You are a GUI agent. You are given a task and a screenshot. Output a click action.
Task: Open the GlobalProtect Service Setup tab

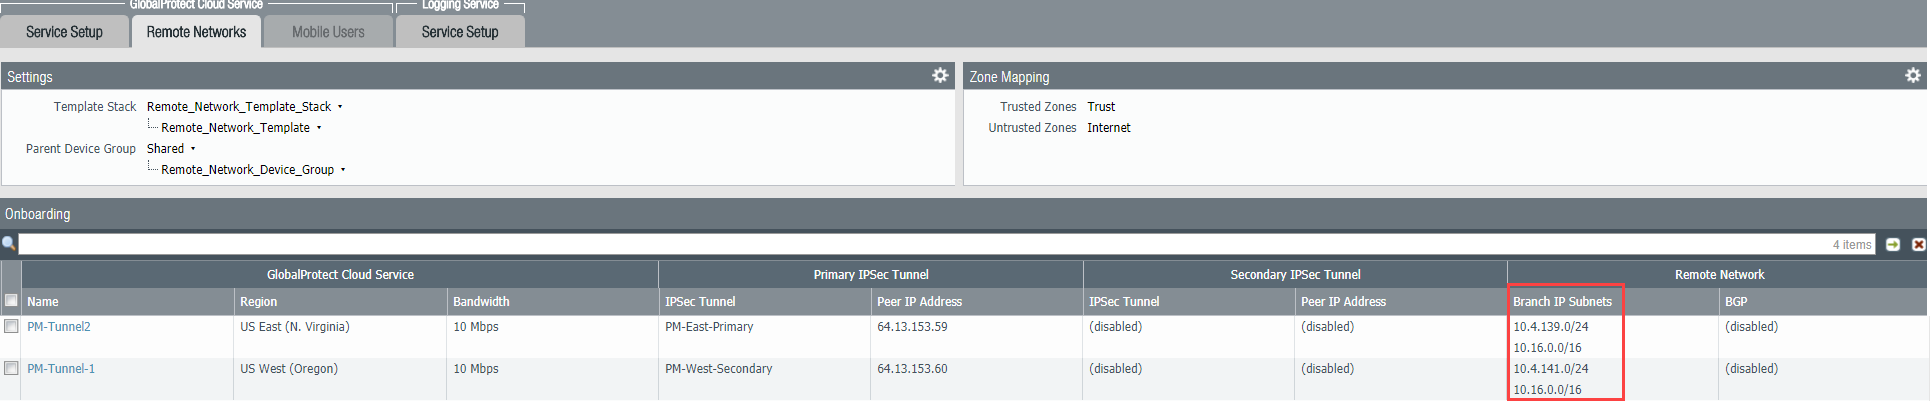[64, 32]
